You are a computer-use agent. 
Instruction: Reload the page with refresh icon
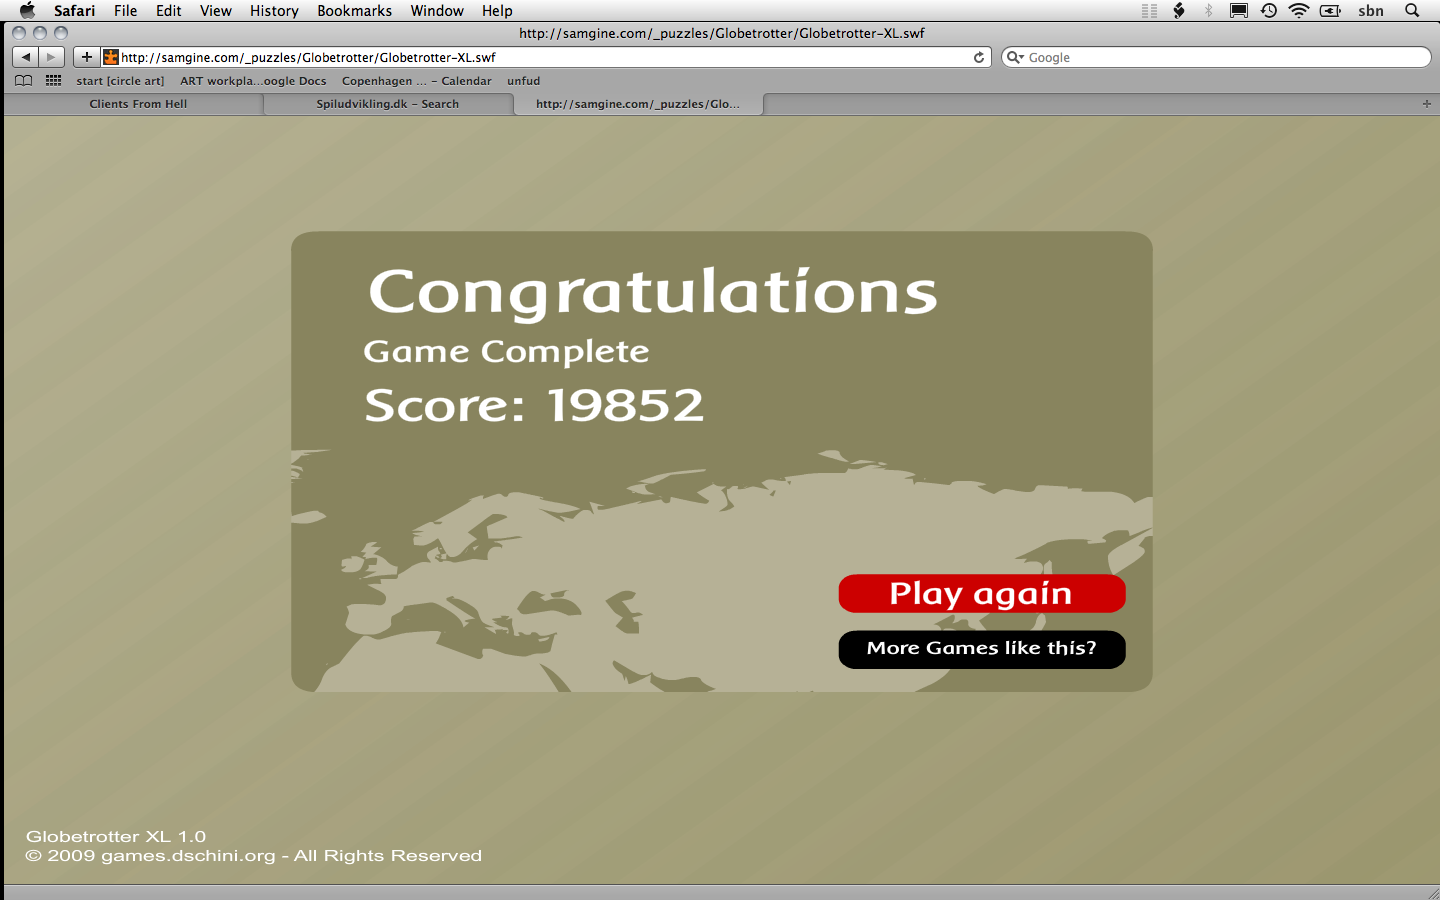pos(979,57)
